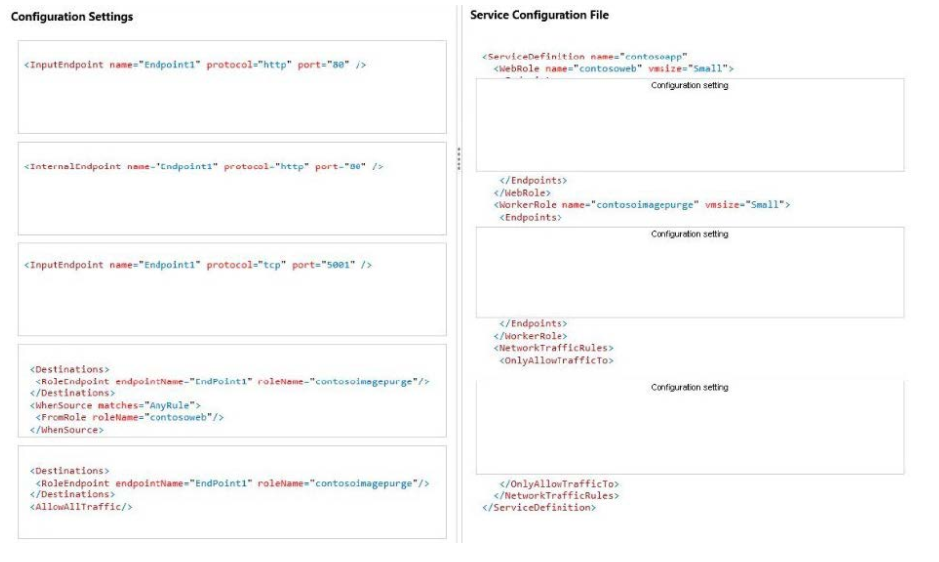Click the Configuration Settings heading

click(72, 17)
